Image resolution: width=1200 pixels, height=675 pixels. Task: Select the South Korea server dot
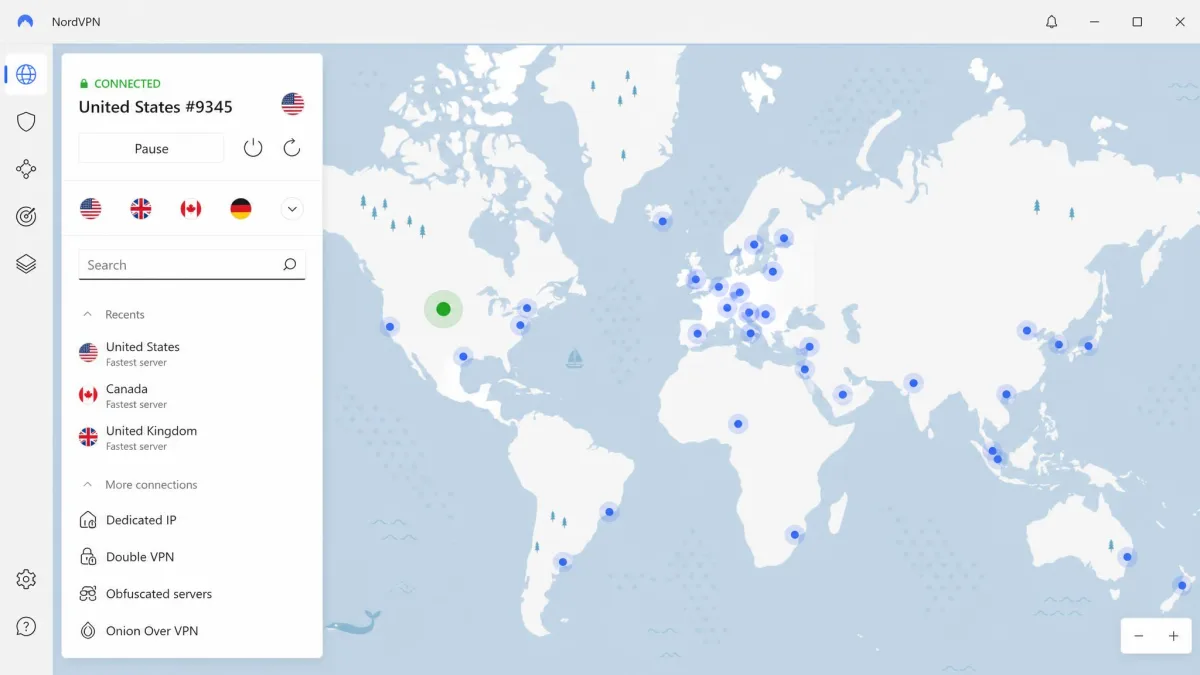click(1058, 345)
